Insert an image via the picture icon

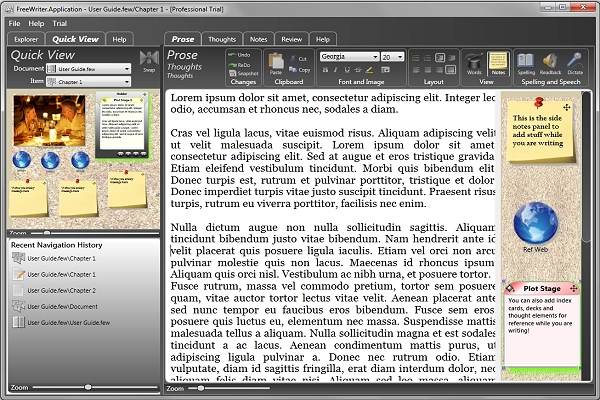tap(385, 70)
